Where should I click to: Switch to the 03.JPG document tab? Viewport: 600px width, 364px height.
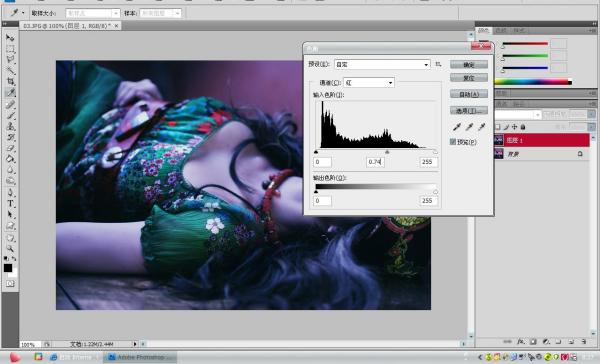tap(68, 26)
